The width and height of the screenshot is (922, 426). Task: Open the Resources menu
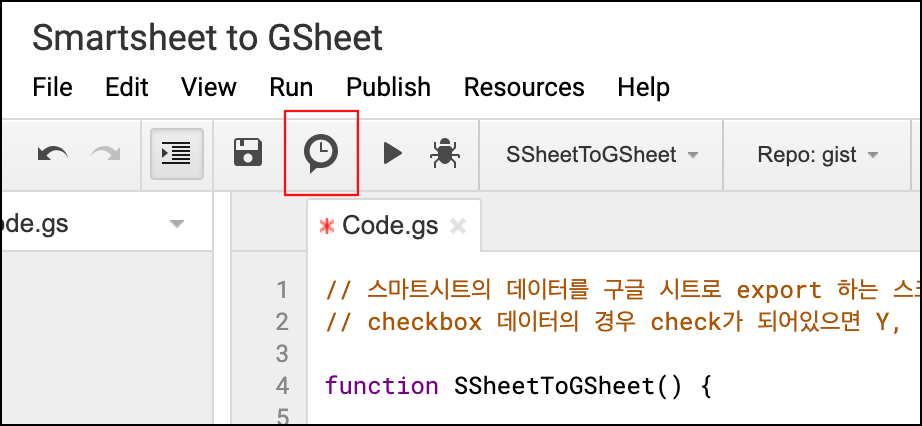(524, 87)
